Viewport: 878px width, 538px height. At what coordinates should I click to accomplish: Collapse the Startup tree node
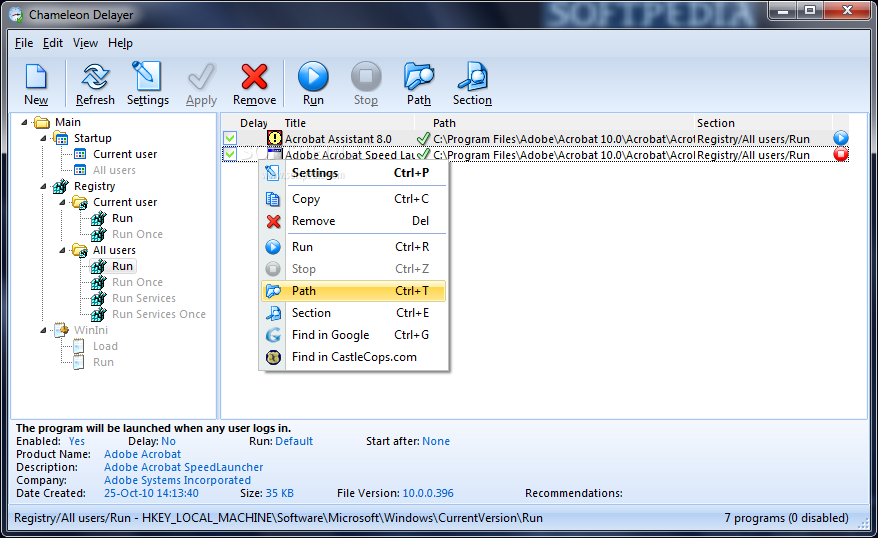43,138
